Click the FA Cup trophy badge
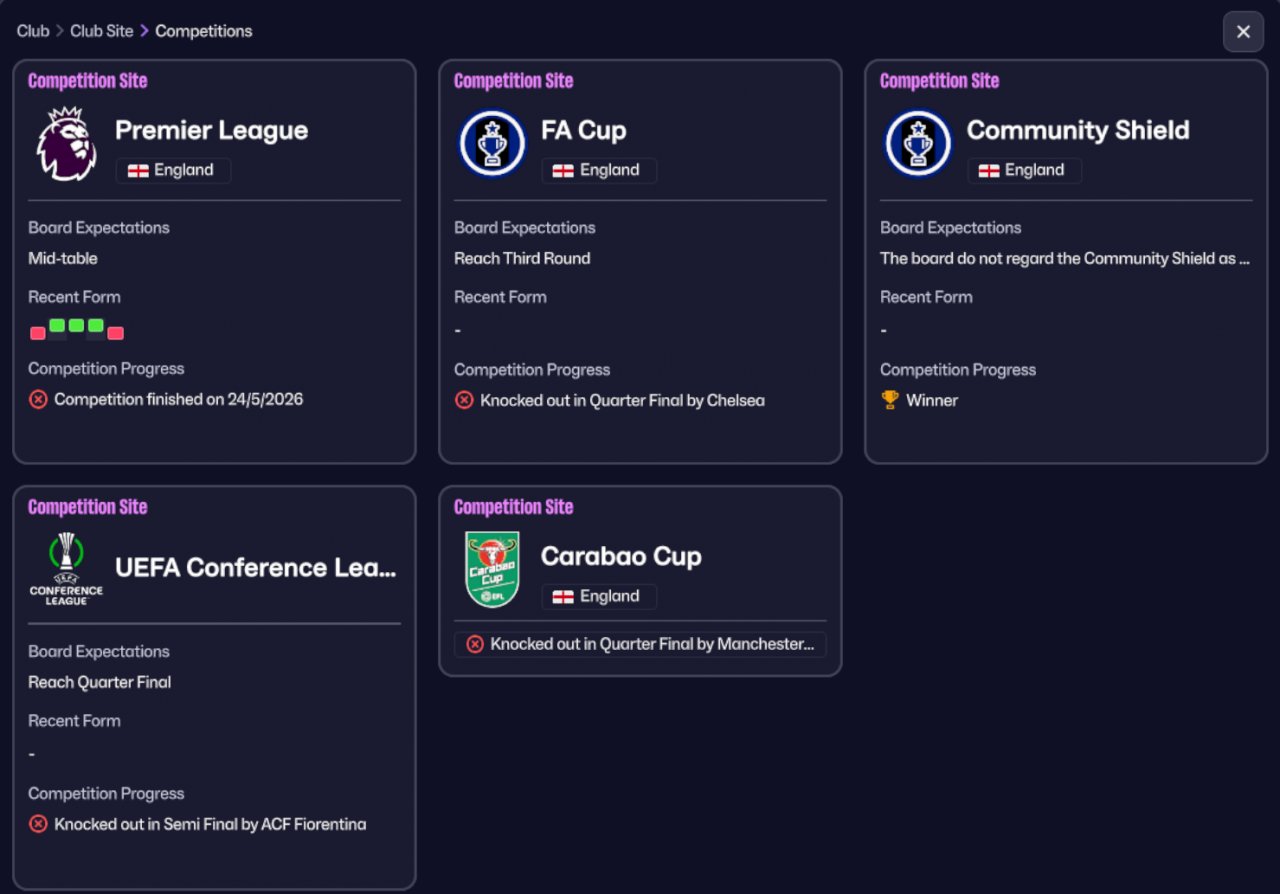 492,144
